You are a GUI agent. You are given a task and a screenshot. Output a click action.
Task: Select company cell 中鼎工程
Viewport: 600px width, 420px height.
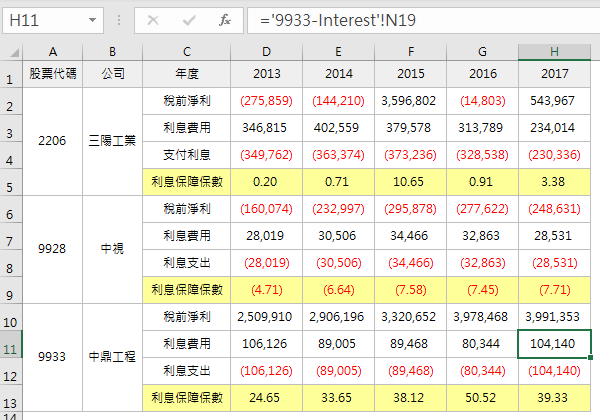tap(112, 357)
